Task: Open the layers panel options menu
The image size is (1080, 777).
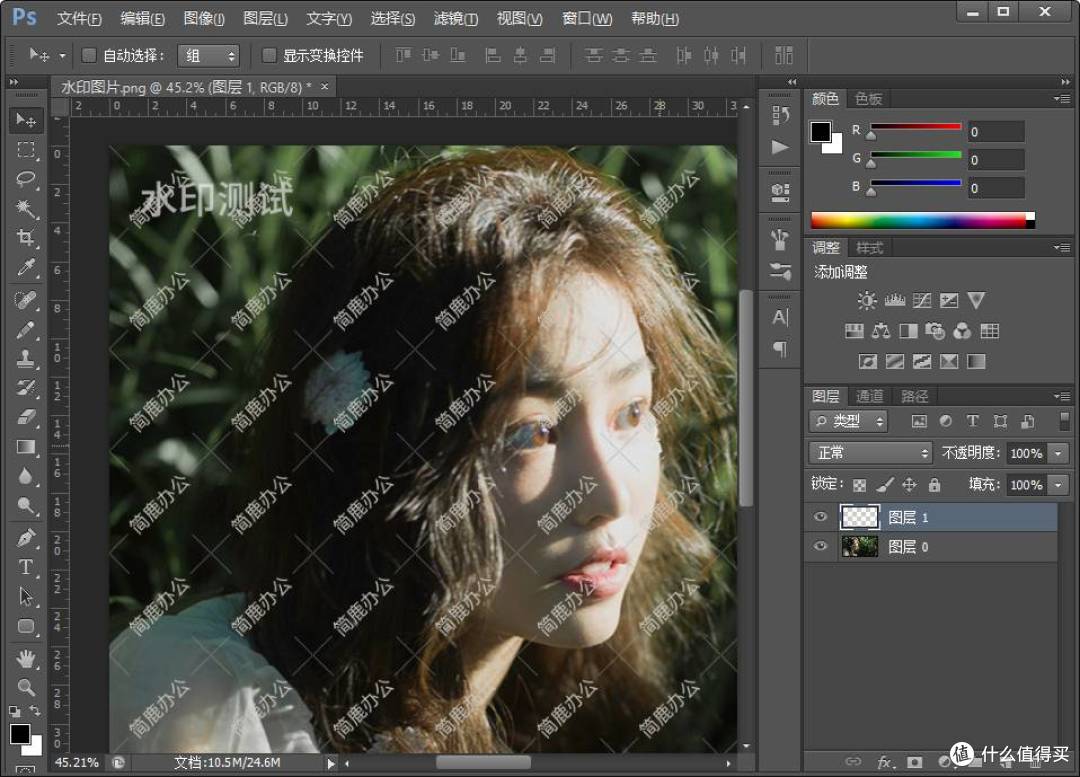Action: point(1062,396)
